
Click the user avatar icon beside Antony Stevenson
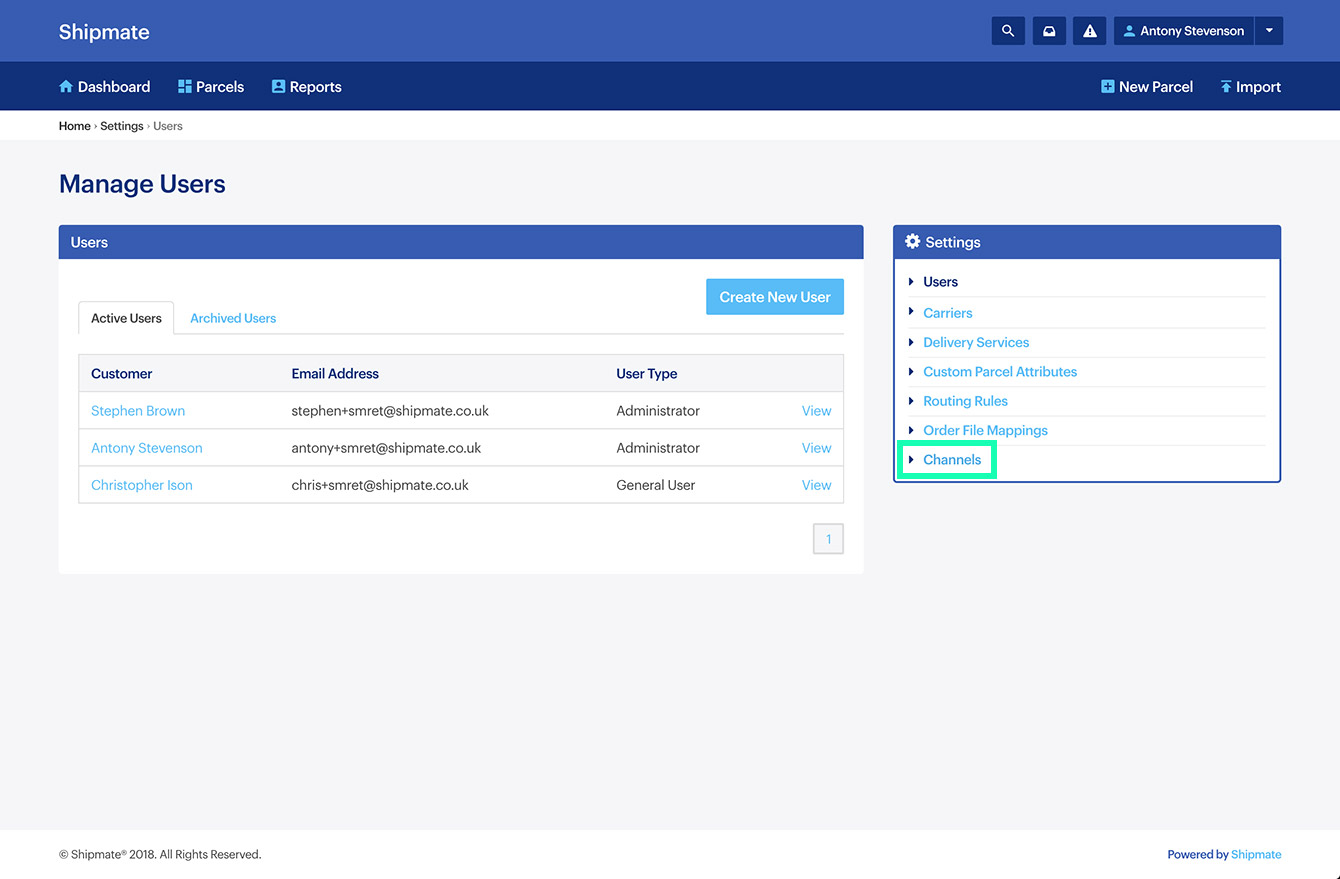coord(1129,31)
